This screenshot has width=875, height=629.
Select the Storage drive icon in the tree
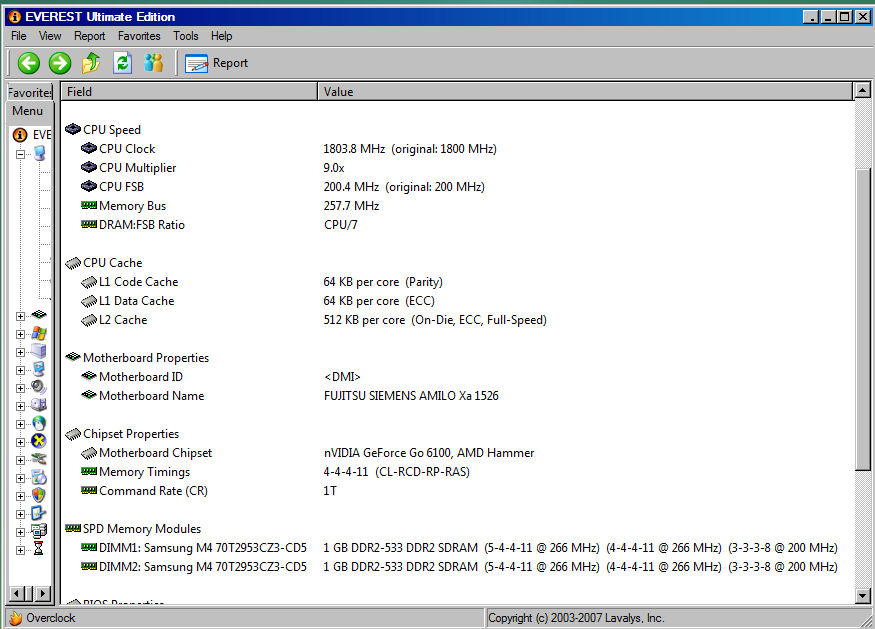39,405
